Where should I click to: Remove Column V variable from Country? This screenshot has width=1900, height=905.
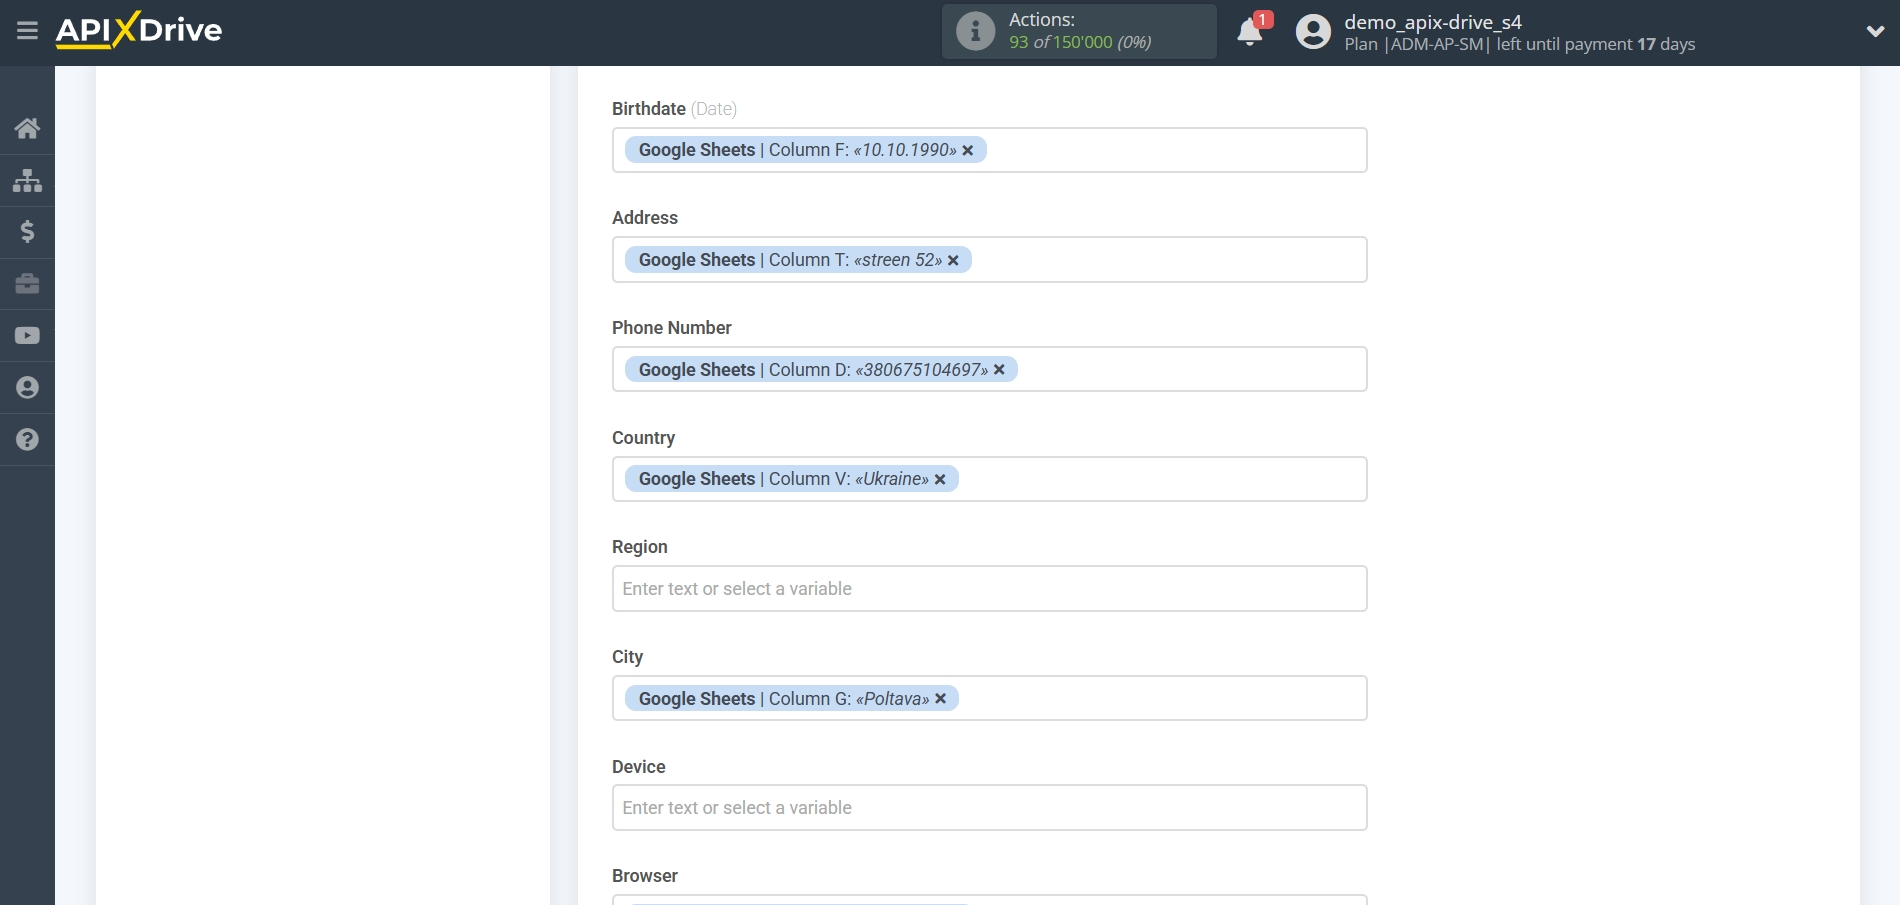point(940,480)
